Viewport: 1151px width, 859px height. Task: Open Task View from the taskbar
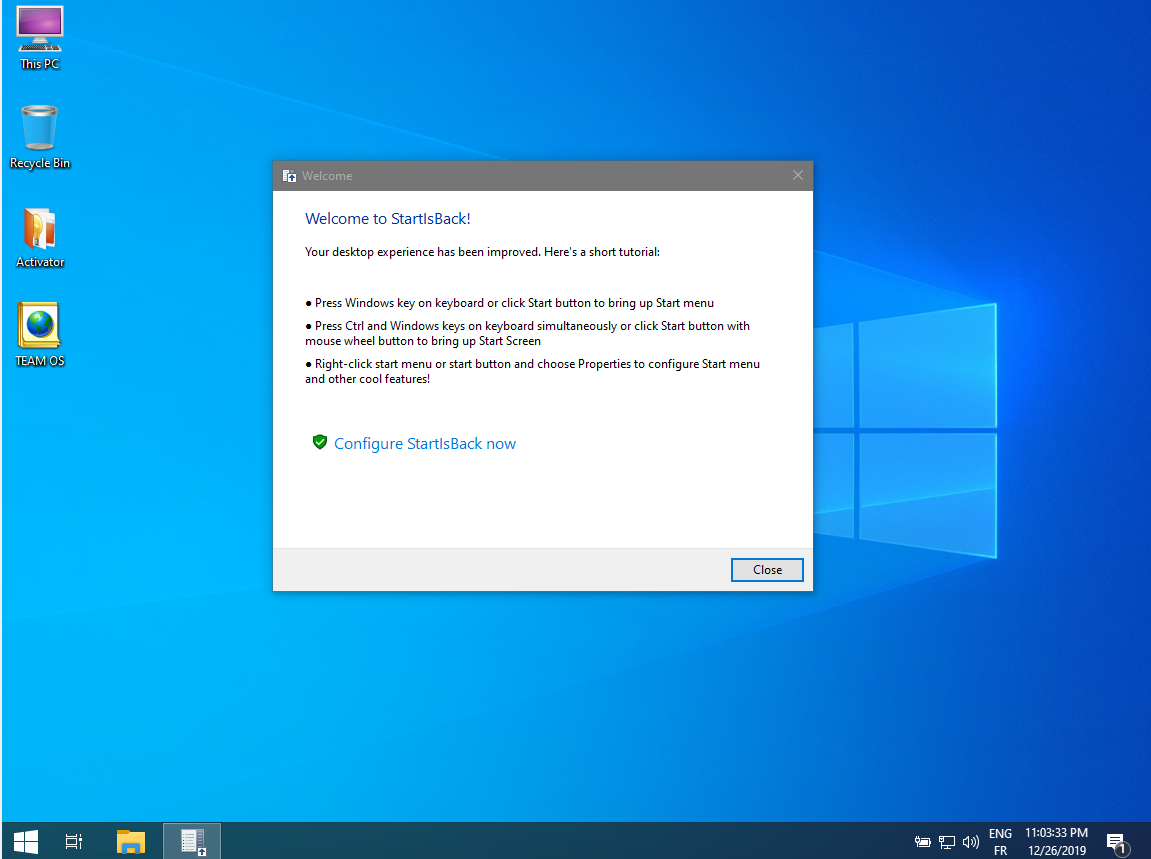74,841
